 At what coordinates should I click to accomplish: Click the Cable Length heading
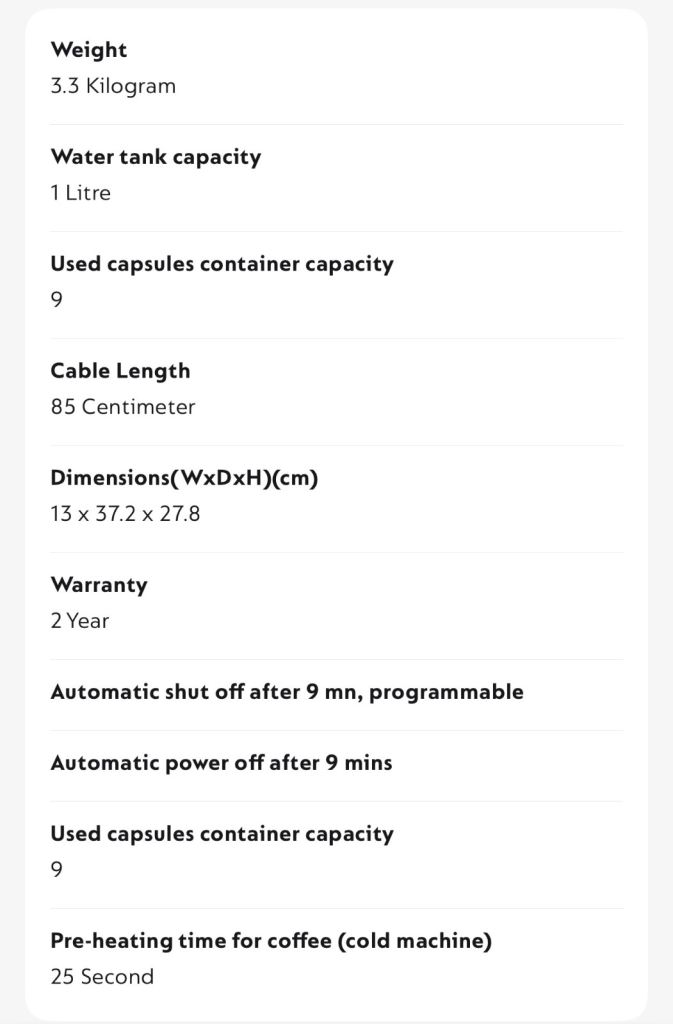tap(121, 371)
